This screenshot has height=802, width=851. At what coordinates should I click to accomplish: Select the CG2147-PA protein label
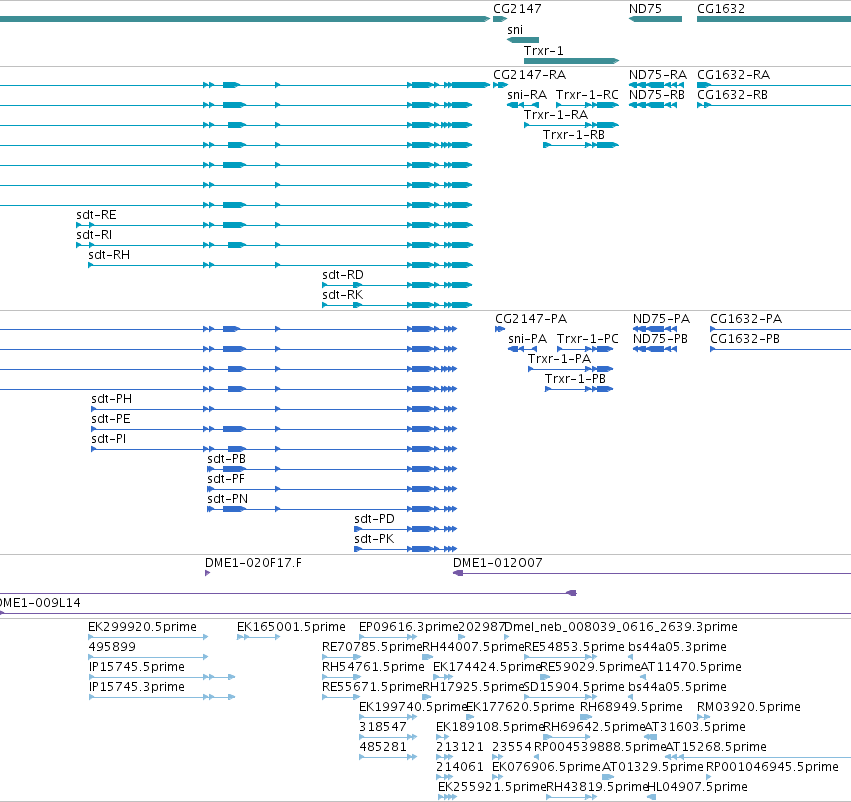(x=531, y=319)
